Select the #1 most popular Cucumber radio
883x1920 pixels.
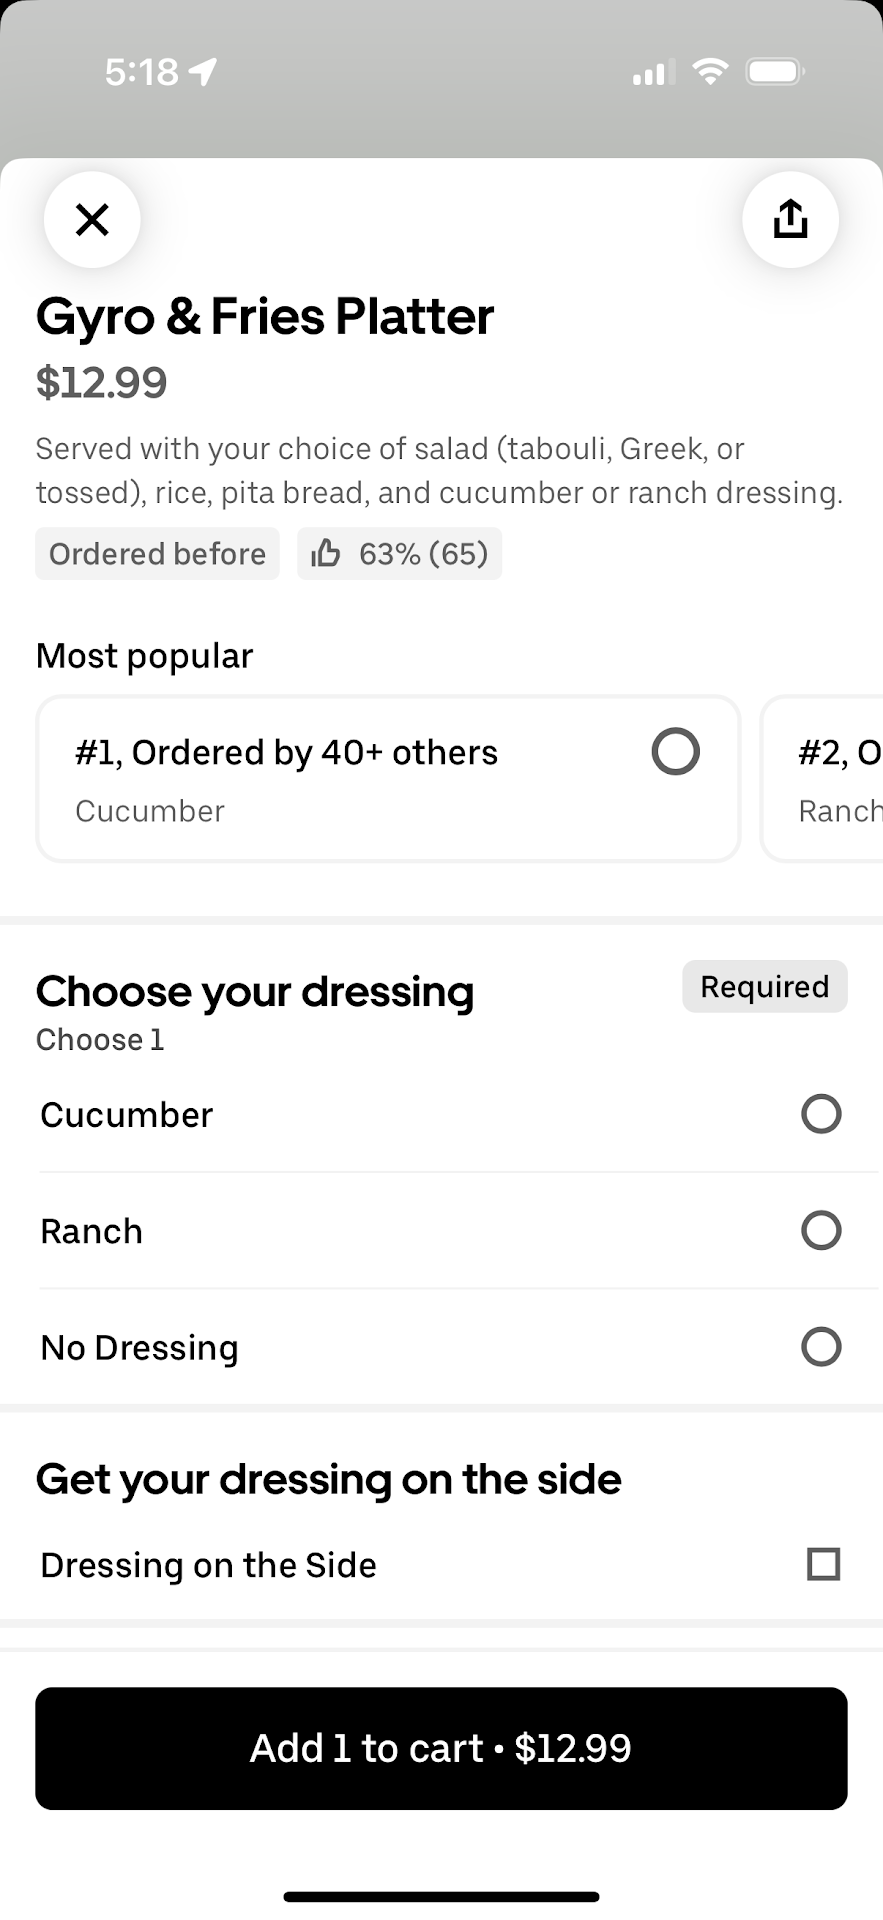click(675, 751)
